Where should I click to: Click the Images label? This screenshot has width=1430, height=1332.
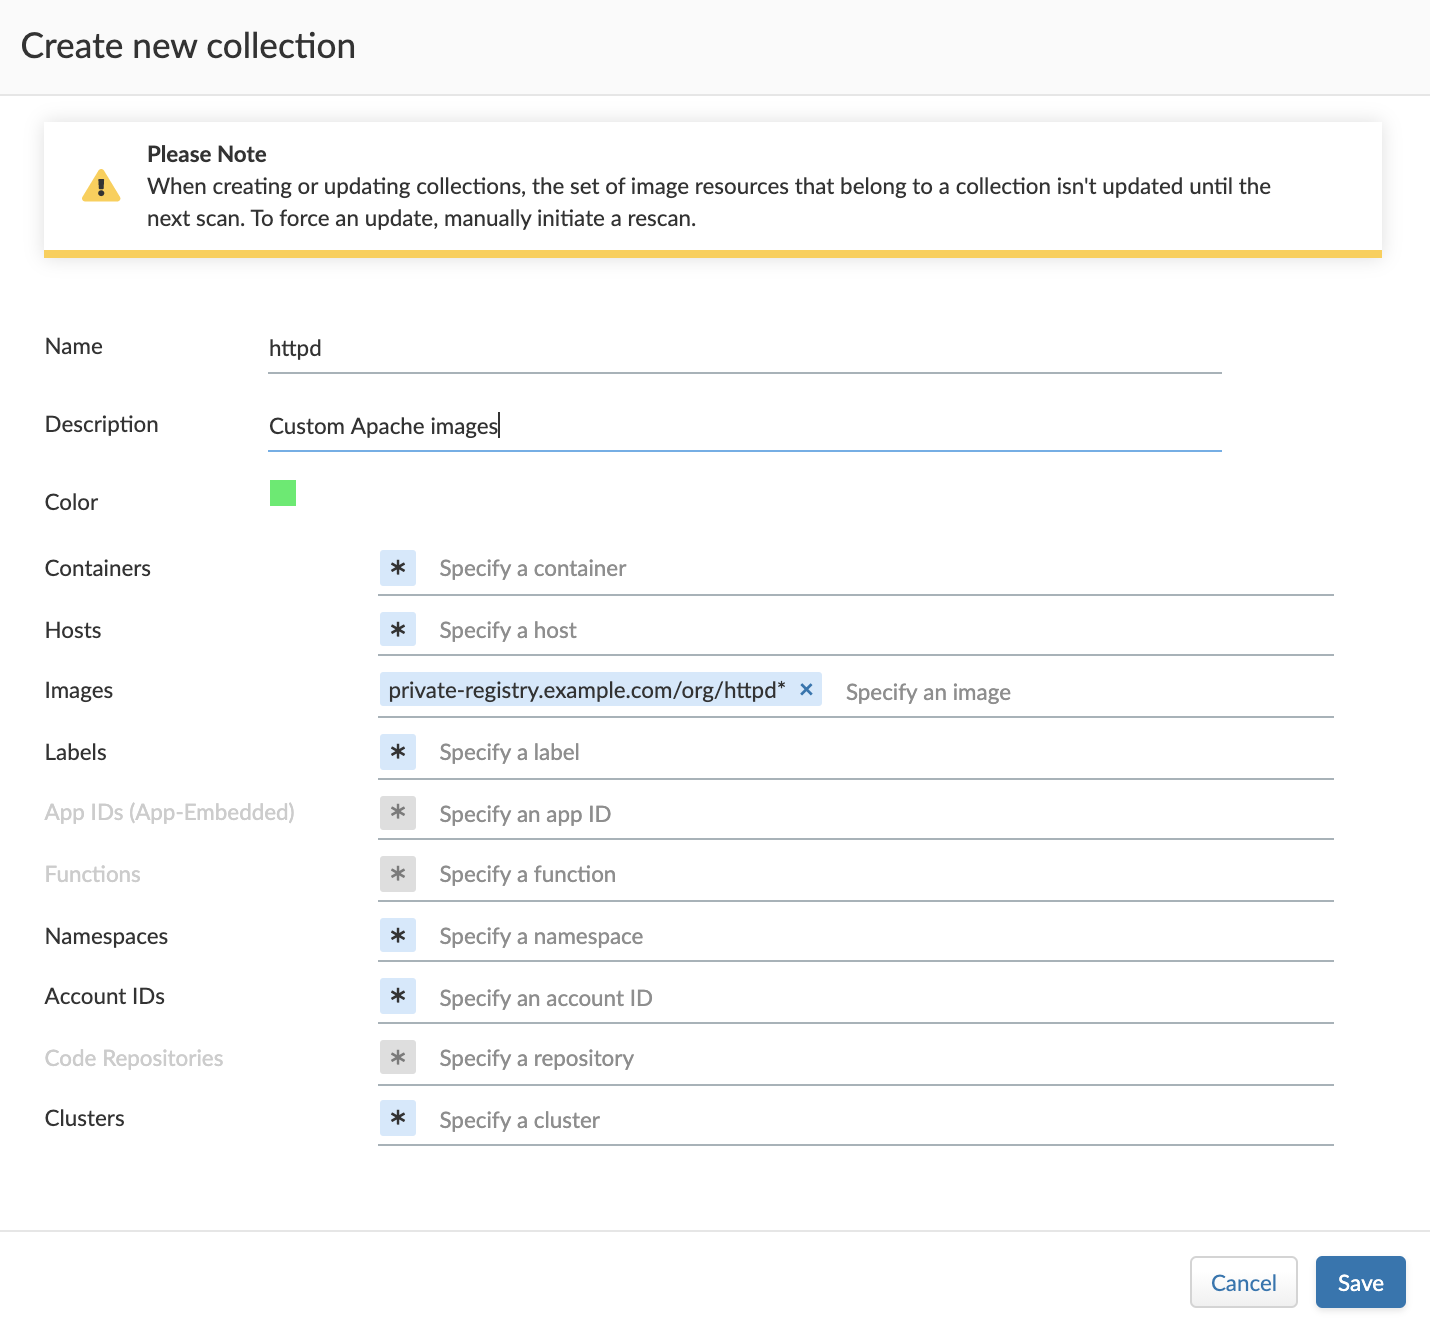click(x=79, y=690)
